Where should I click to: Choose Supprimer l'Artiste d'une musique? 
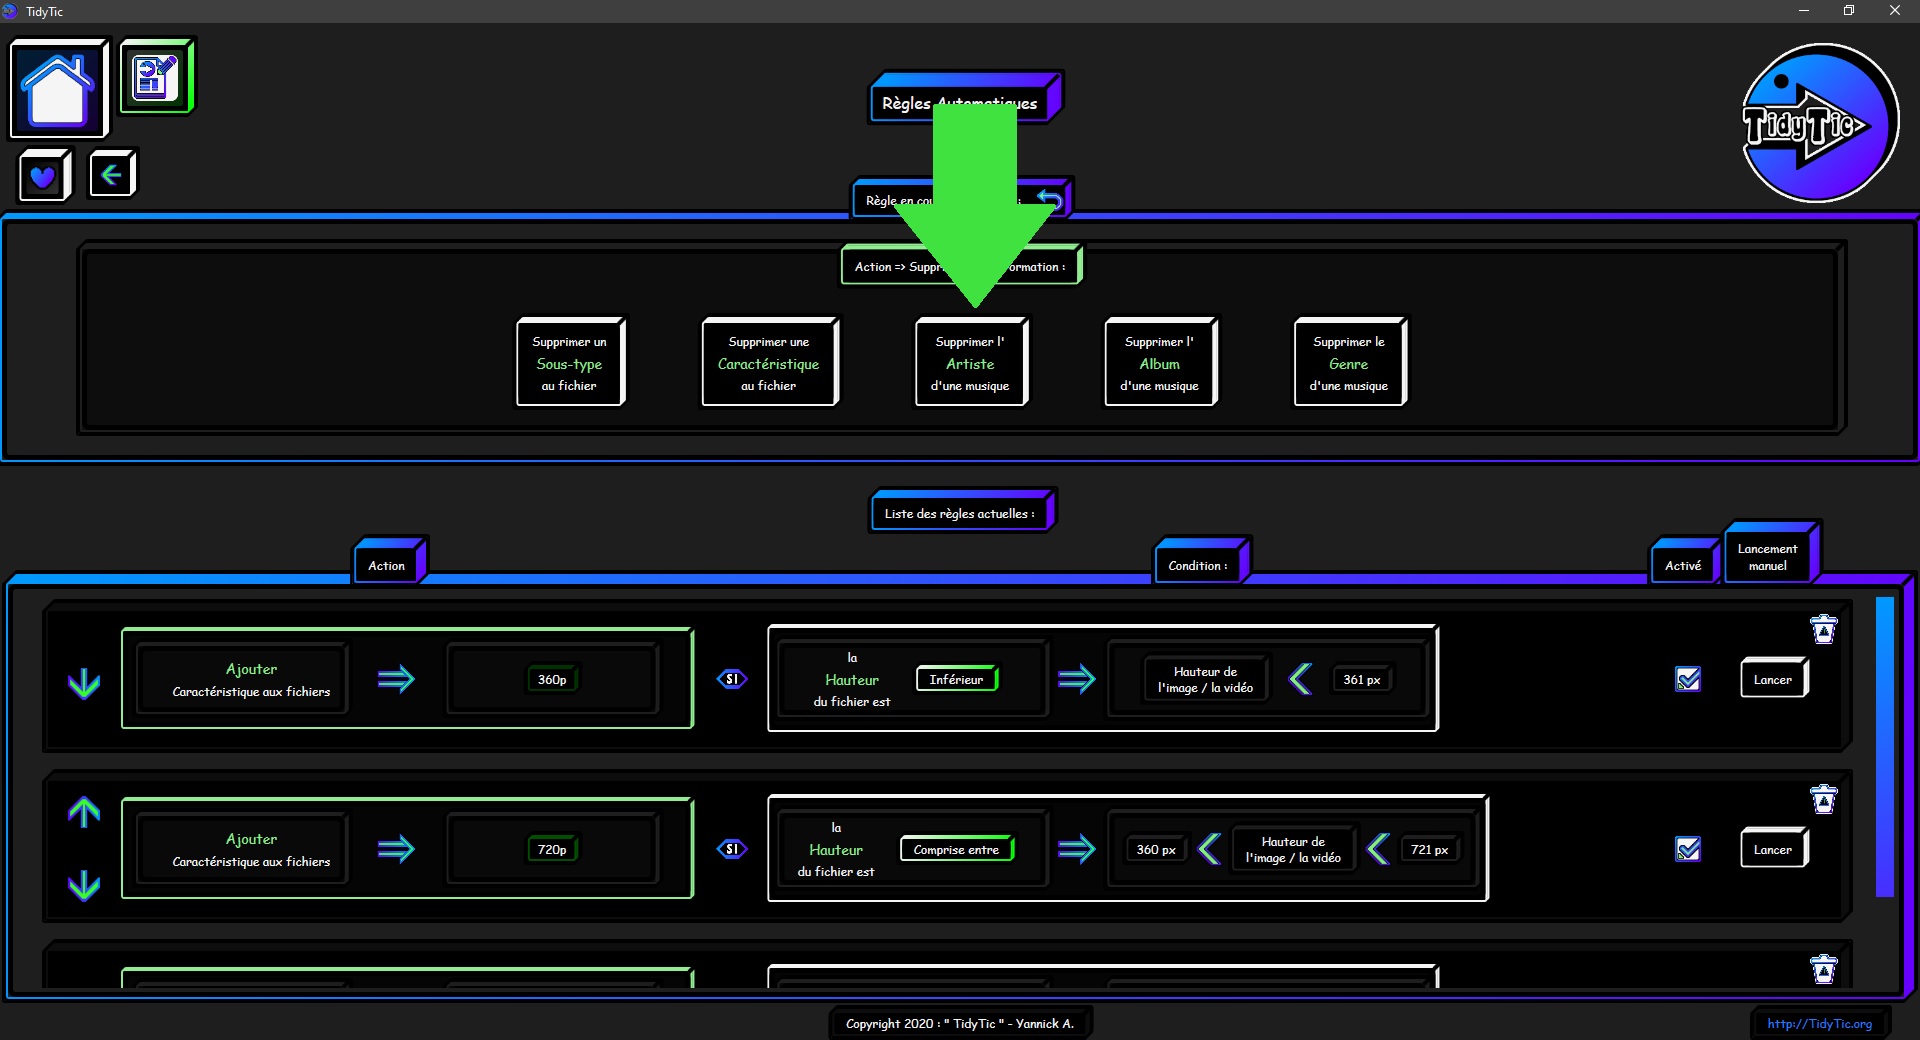(x=970, y=362)
